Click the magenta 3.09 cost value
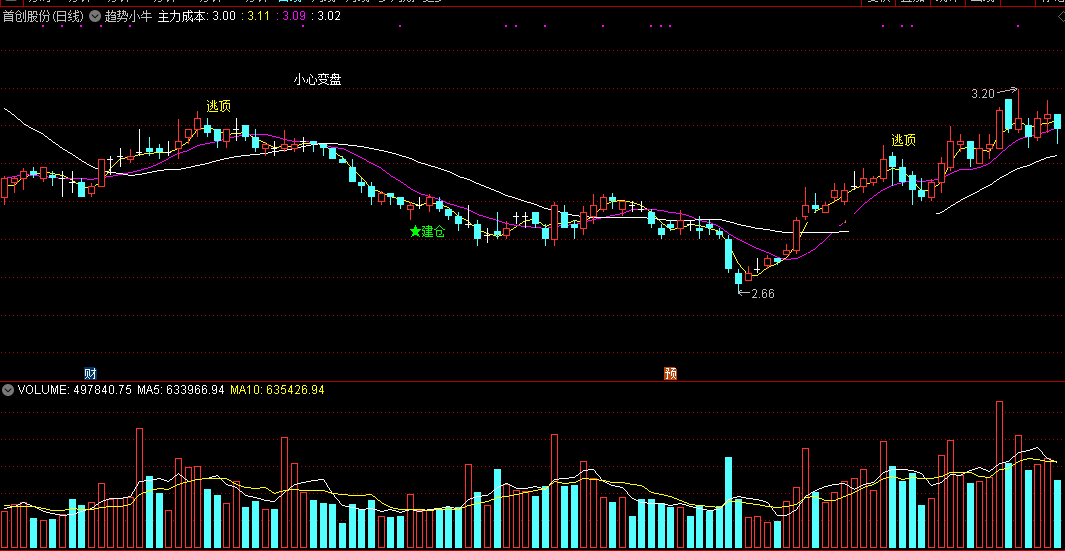 coord(294,16)
